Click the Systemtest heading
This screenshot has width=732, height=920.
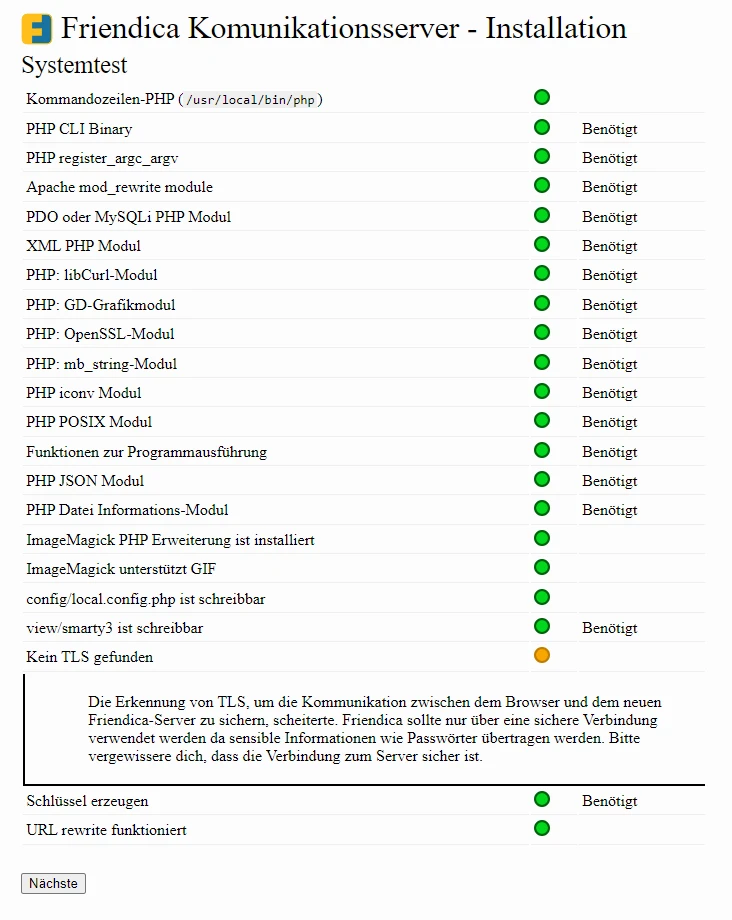click(74, 66)
